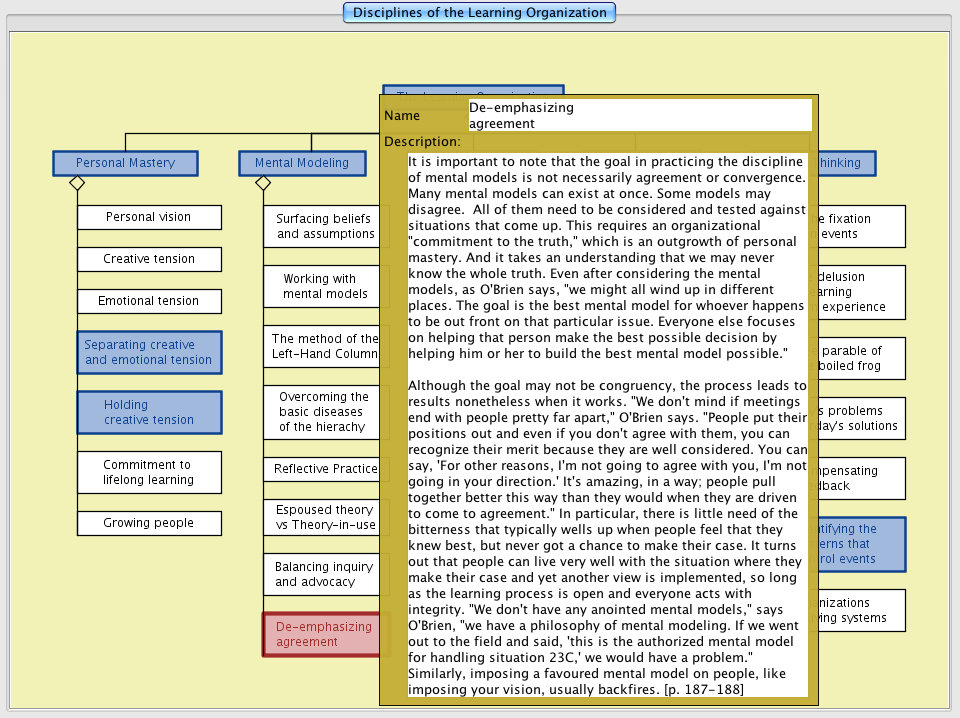Click the Growing people node
This screenshot has width=960, height=718.
(x=149, y=523)
